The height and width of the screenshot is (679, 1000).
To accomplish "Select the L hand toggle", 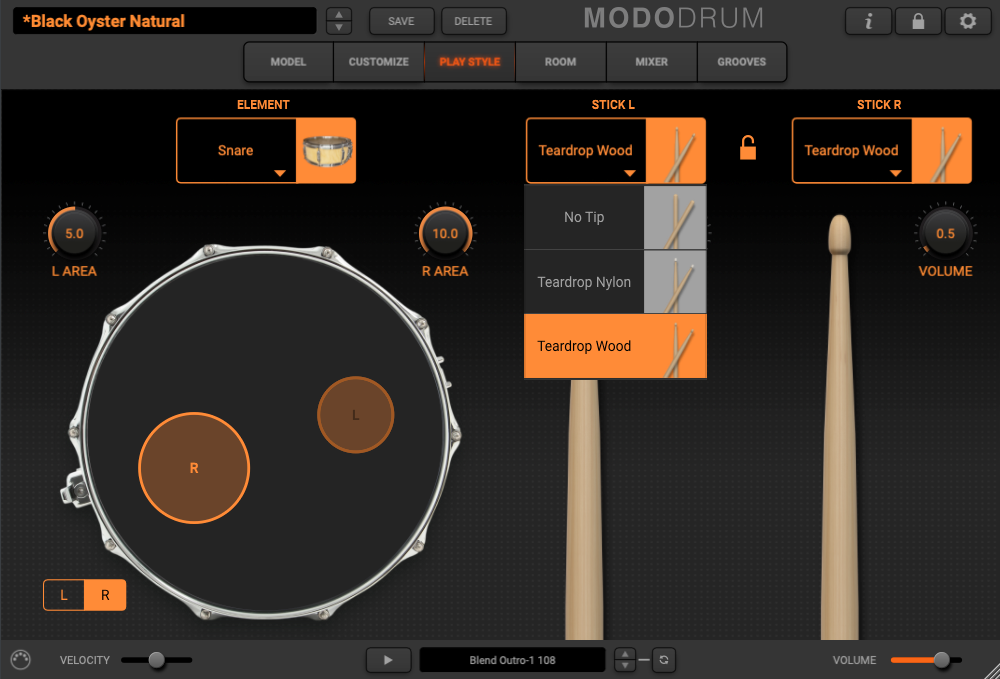I will pos(64,595).
